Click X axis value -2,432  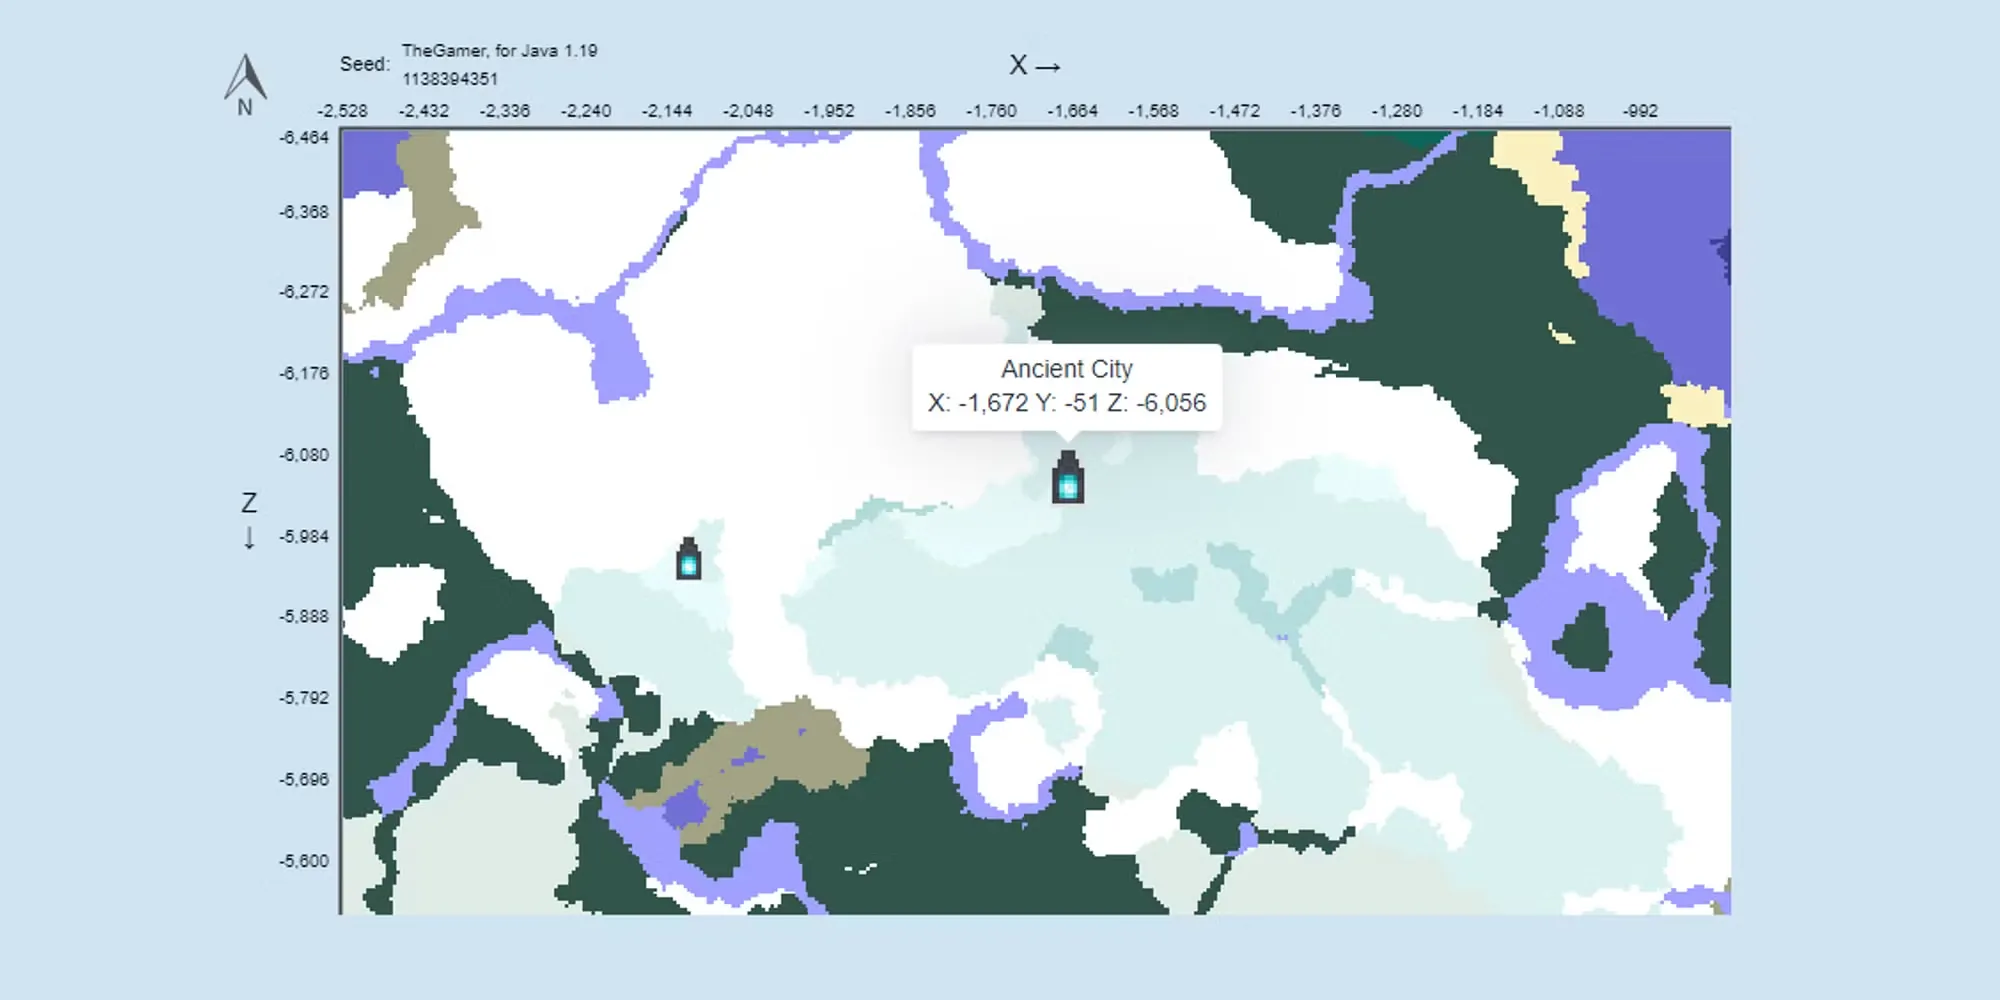click(423, 111)
